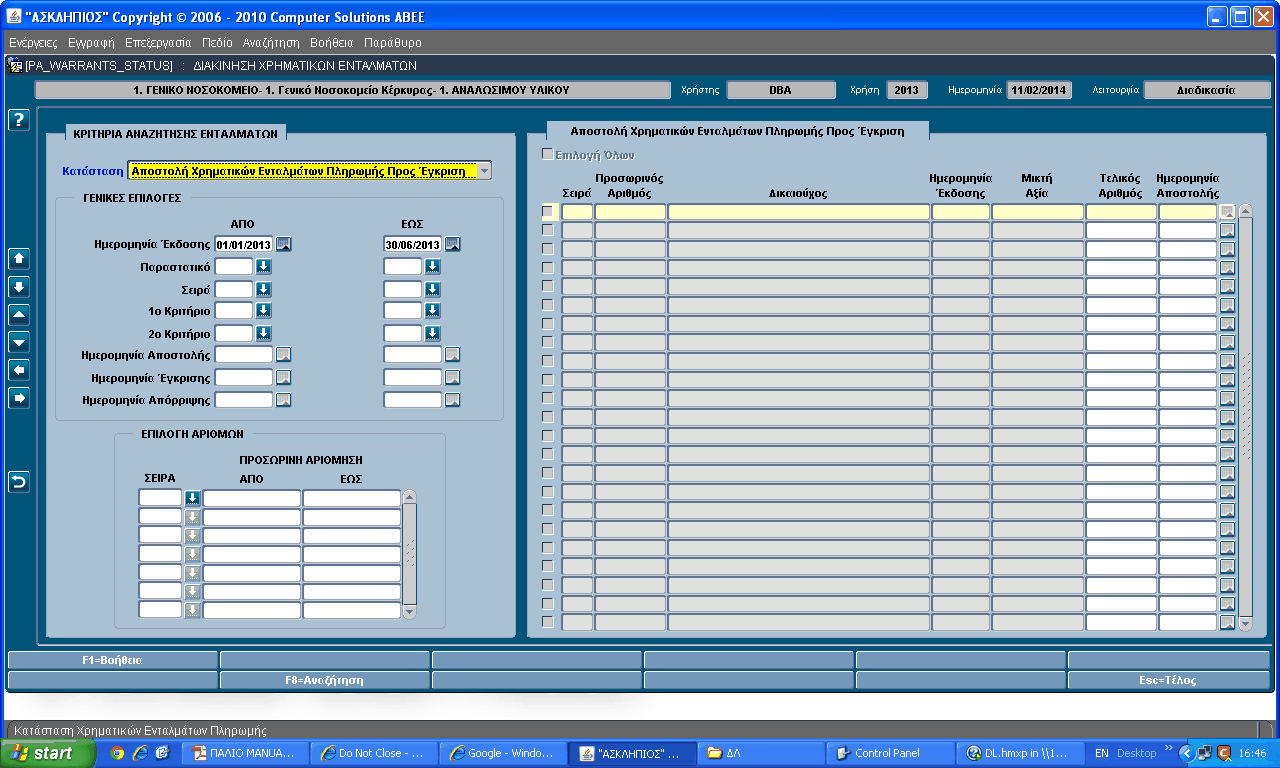Image resolution: width=1280 pixels, height=768 pixels.
Task: Open Παραστατικό ΑΠΟ list-of-values arrow
Action: (263, 267)
